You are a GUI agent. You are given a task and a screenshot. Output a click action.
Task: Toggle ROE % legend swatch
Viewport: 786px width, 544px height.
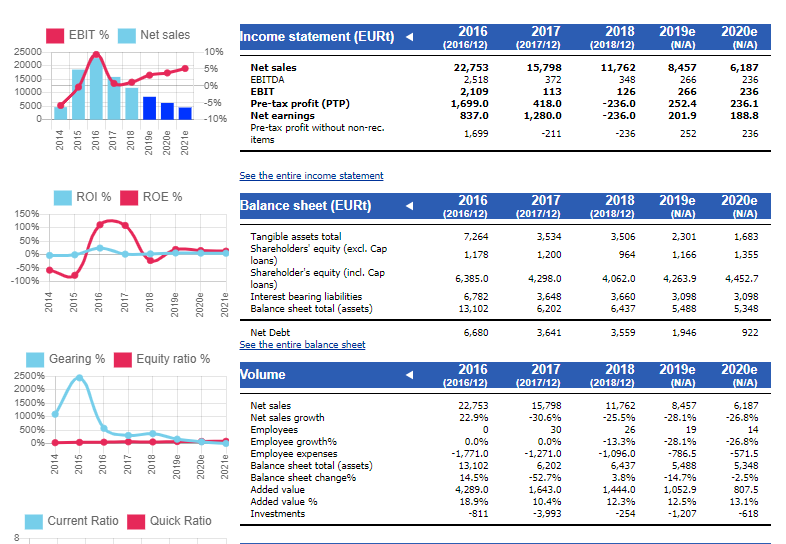pyautogui.click(x=129, y=198)
